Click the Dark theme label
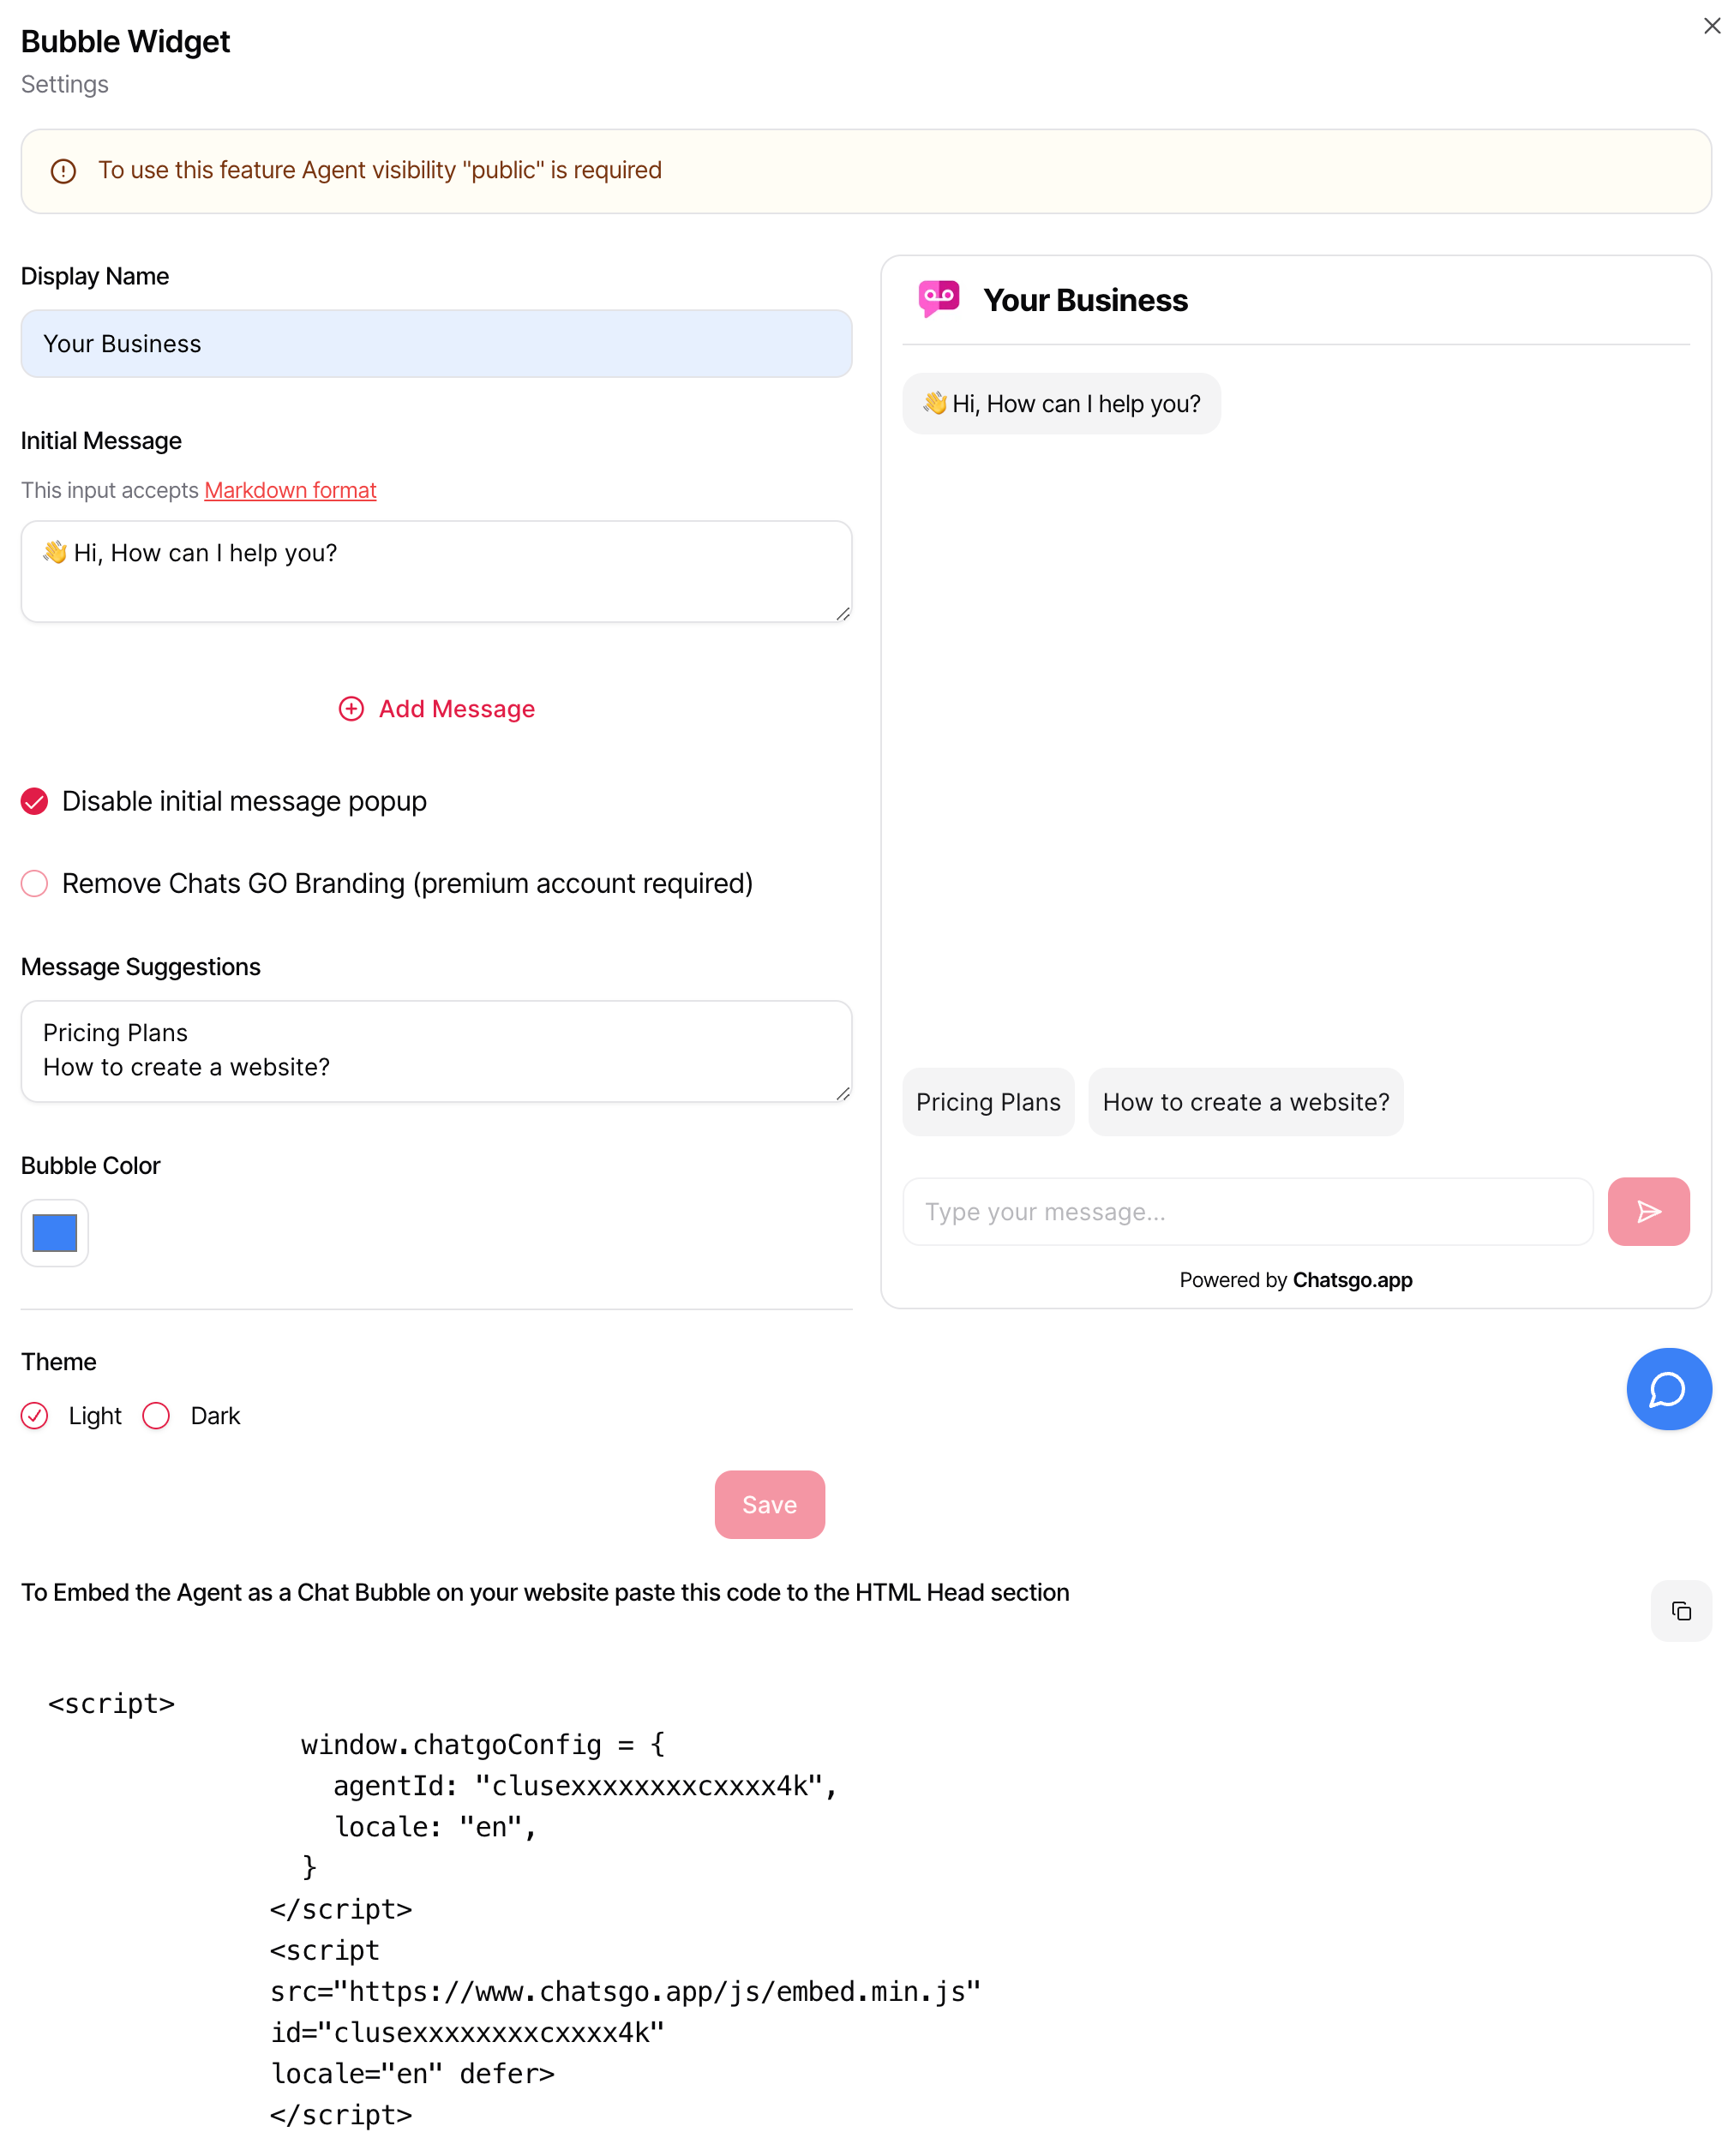The height and width of the screenshot is (2156, 1734). [x=215, y=1415]
